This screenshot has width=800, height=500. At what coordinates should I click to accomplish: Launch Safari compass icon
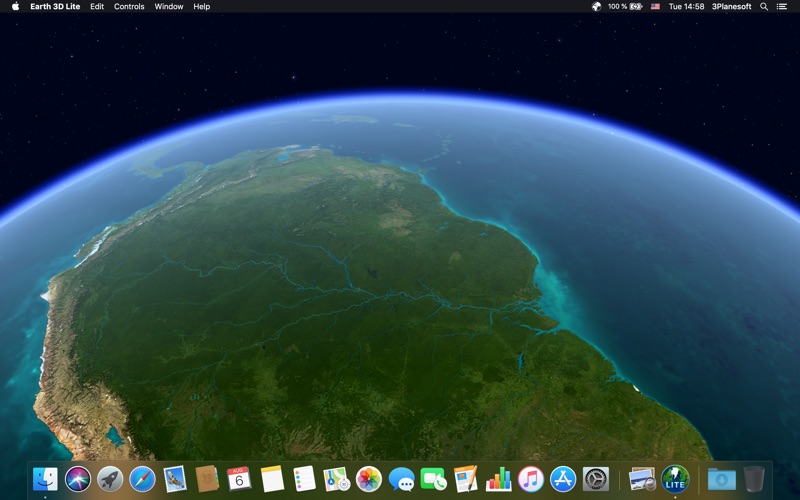[x=142, y=480]
